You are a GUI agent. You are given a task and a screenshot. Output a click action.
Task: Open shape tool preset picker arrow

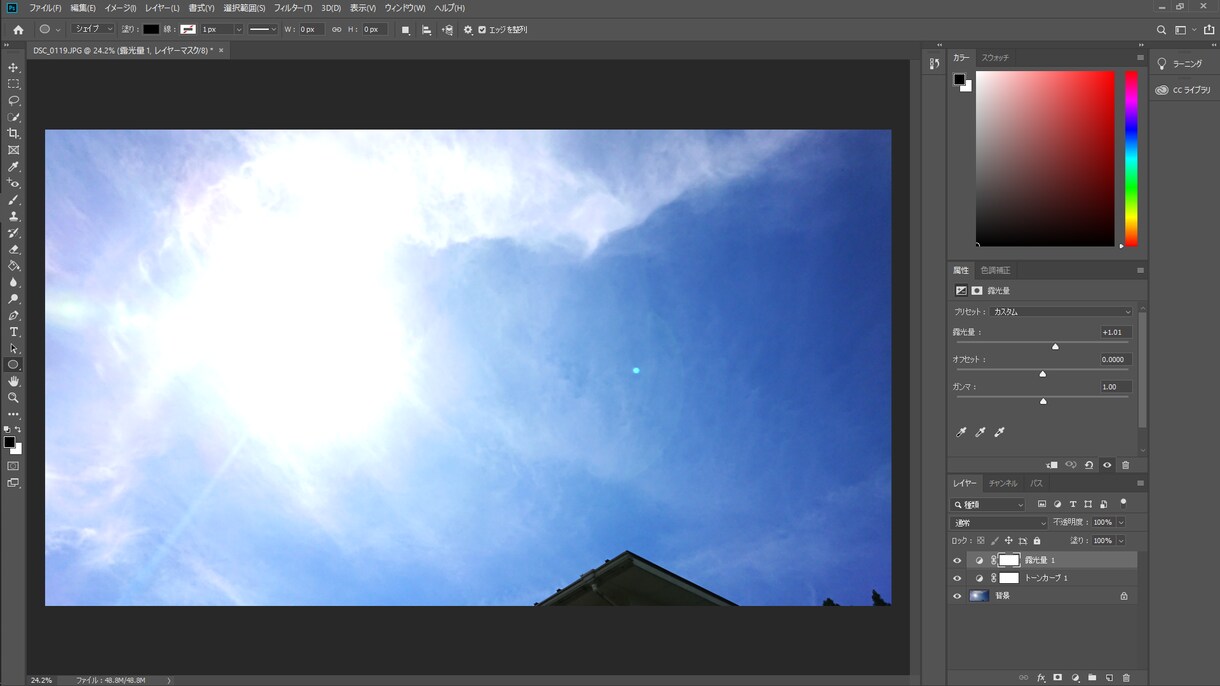[58, 30]
